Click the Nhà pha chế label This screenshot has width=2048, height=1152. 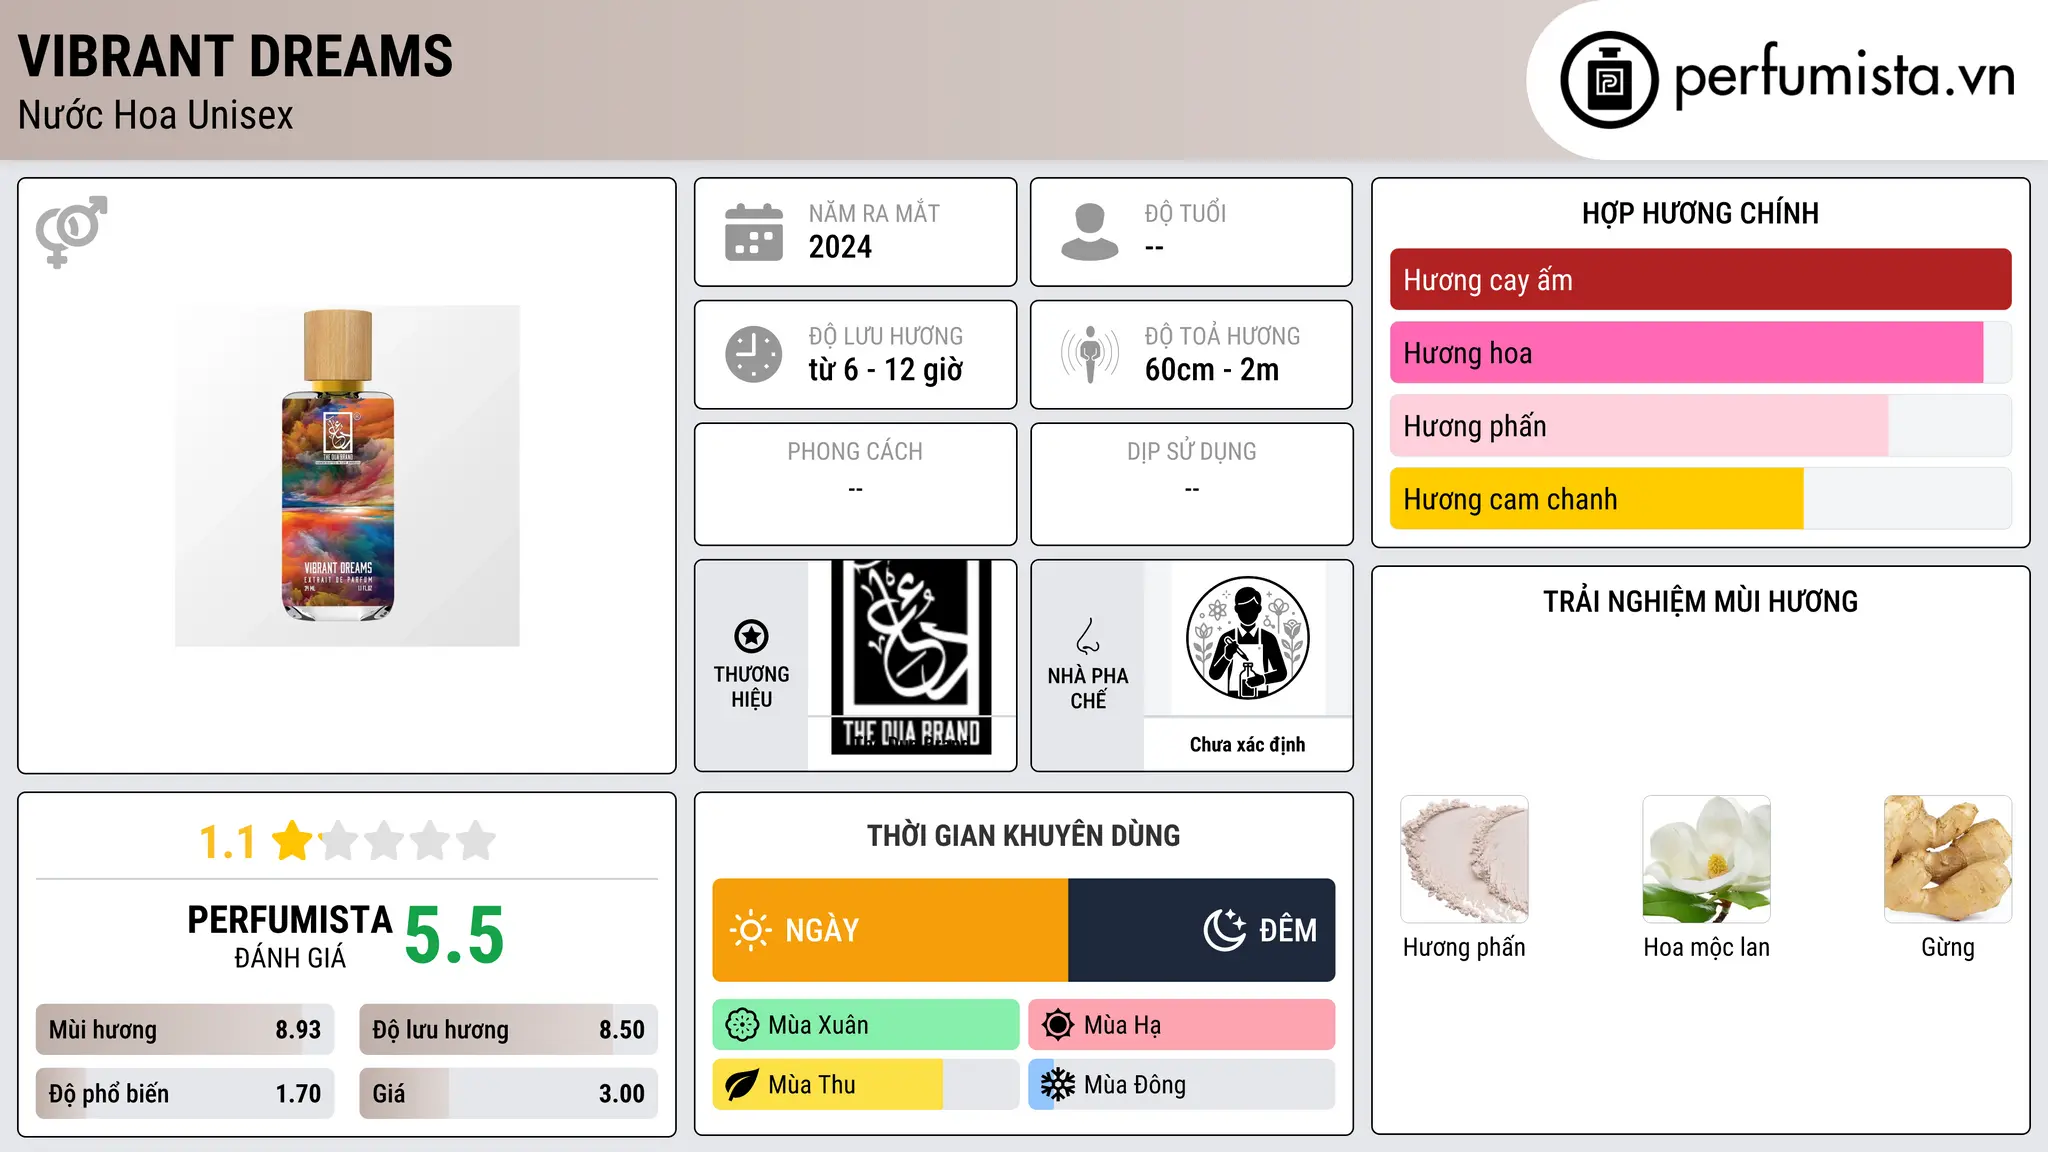(x=1088, y=688)
